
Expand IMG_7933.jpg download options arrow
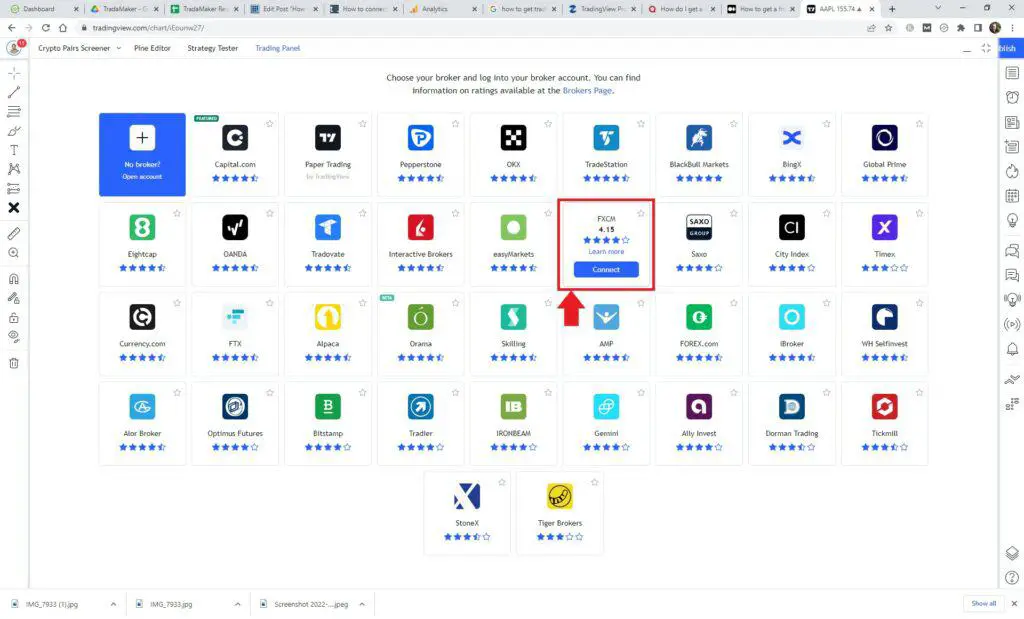tap(237, 604)
